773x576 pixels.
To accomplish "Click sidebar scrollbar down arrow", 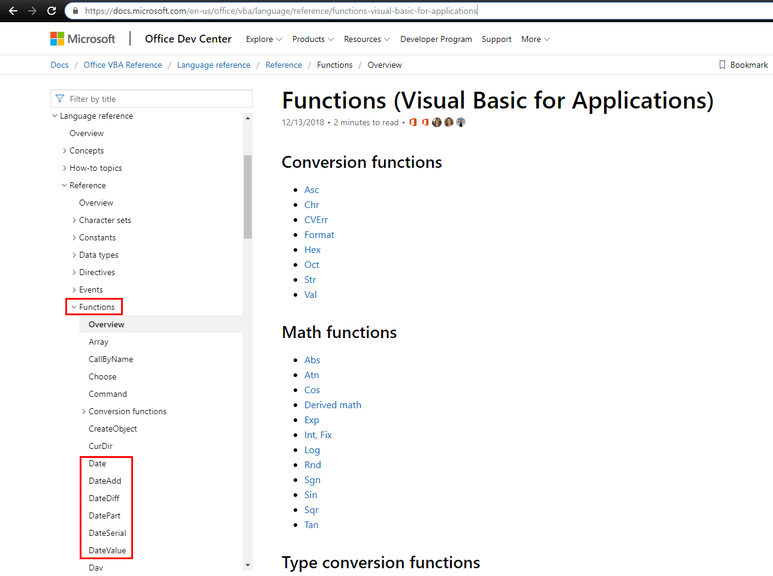I will (247, 565).
